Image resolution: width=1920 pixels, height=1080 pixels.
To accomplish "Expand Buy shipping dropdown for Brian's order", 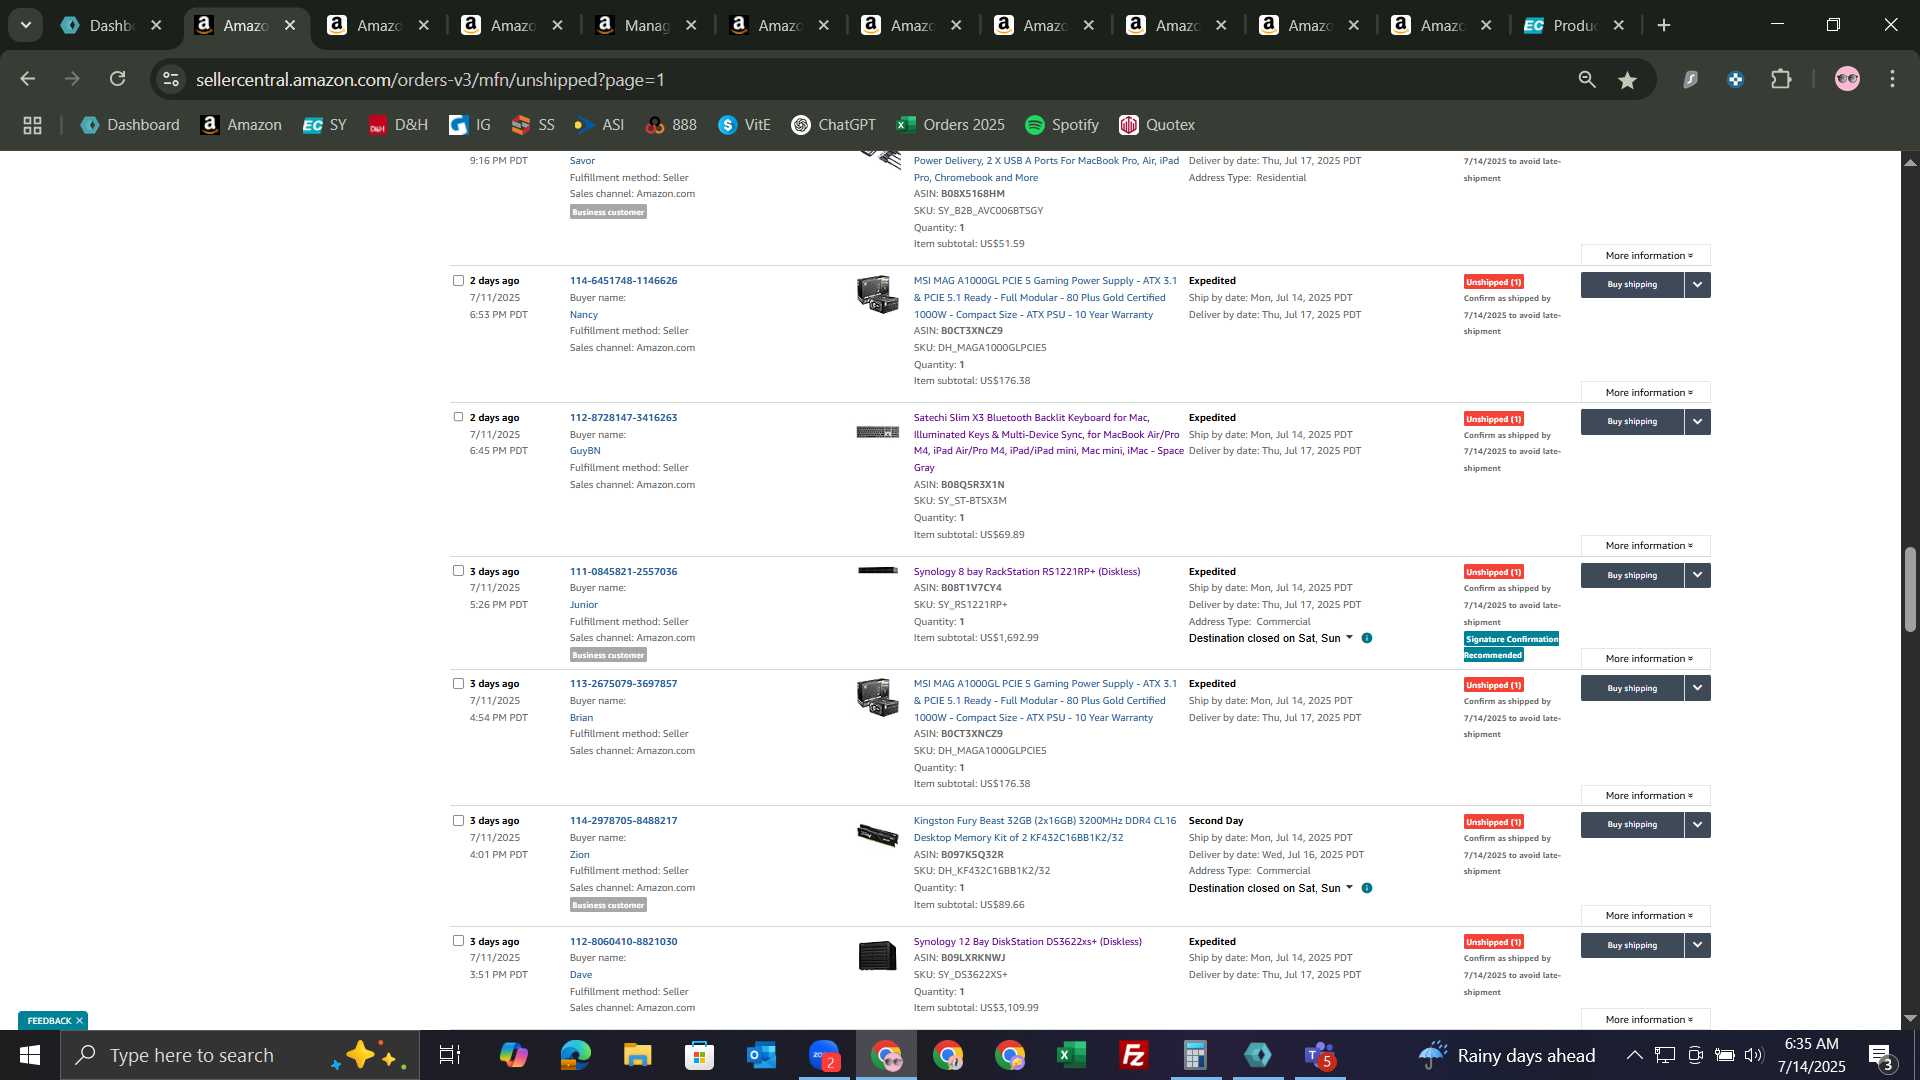I will pos(1698,688).
